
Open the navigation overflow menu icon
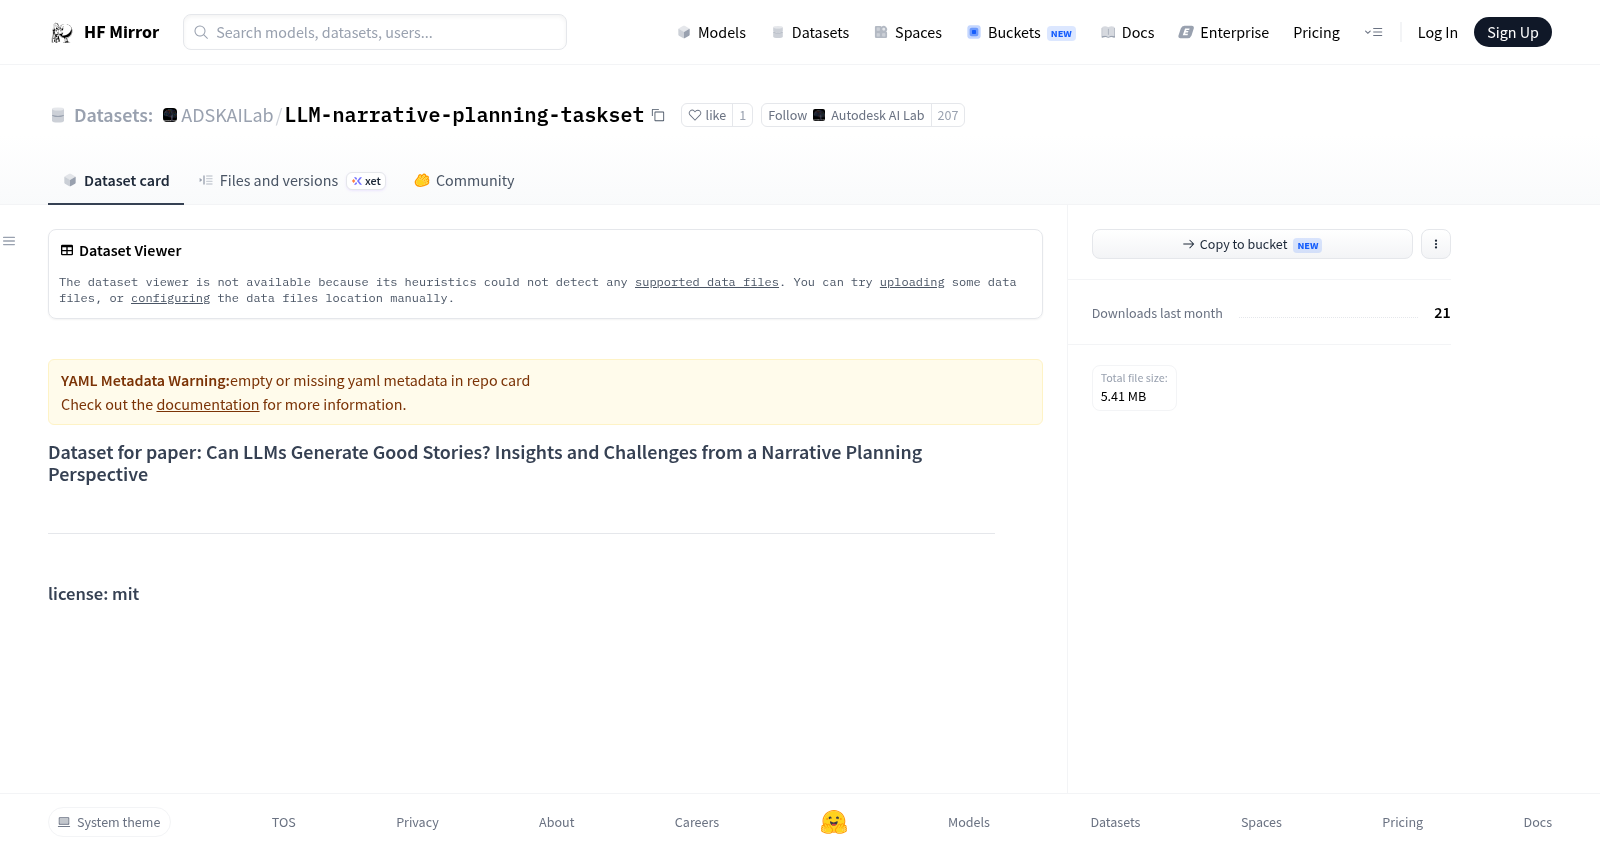(x=1374, y=33)
